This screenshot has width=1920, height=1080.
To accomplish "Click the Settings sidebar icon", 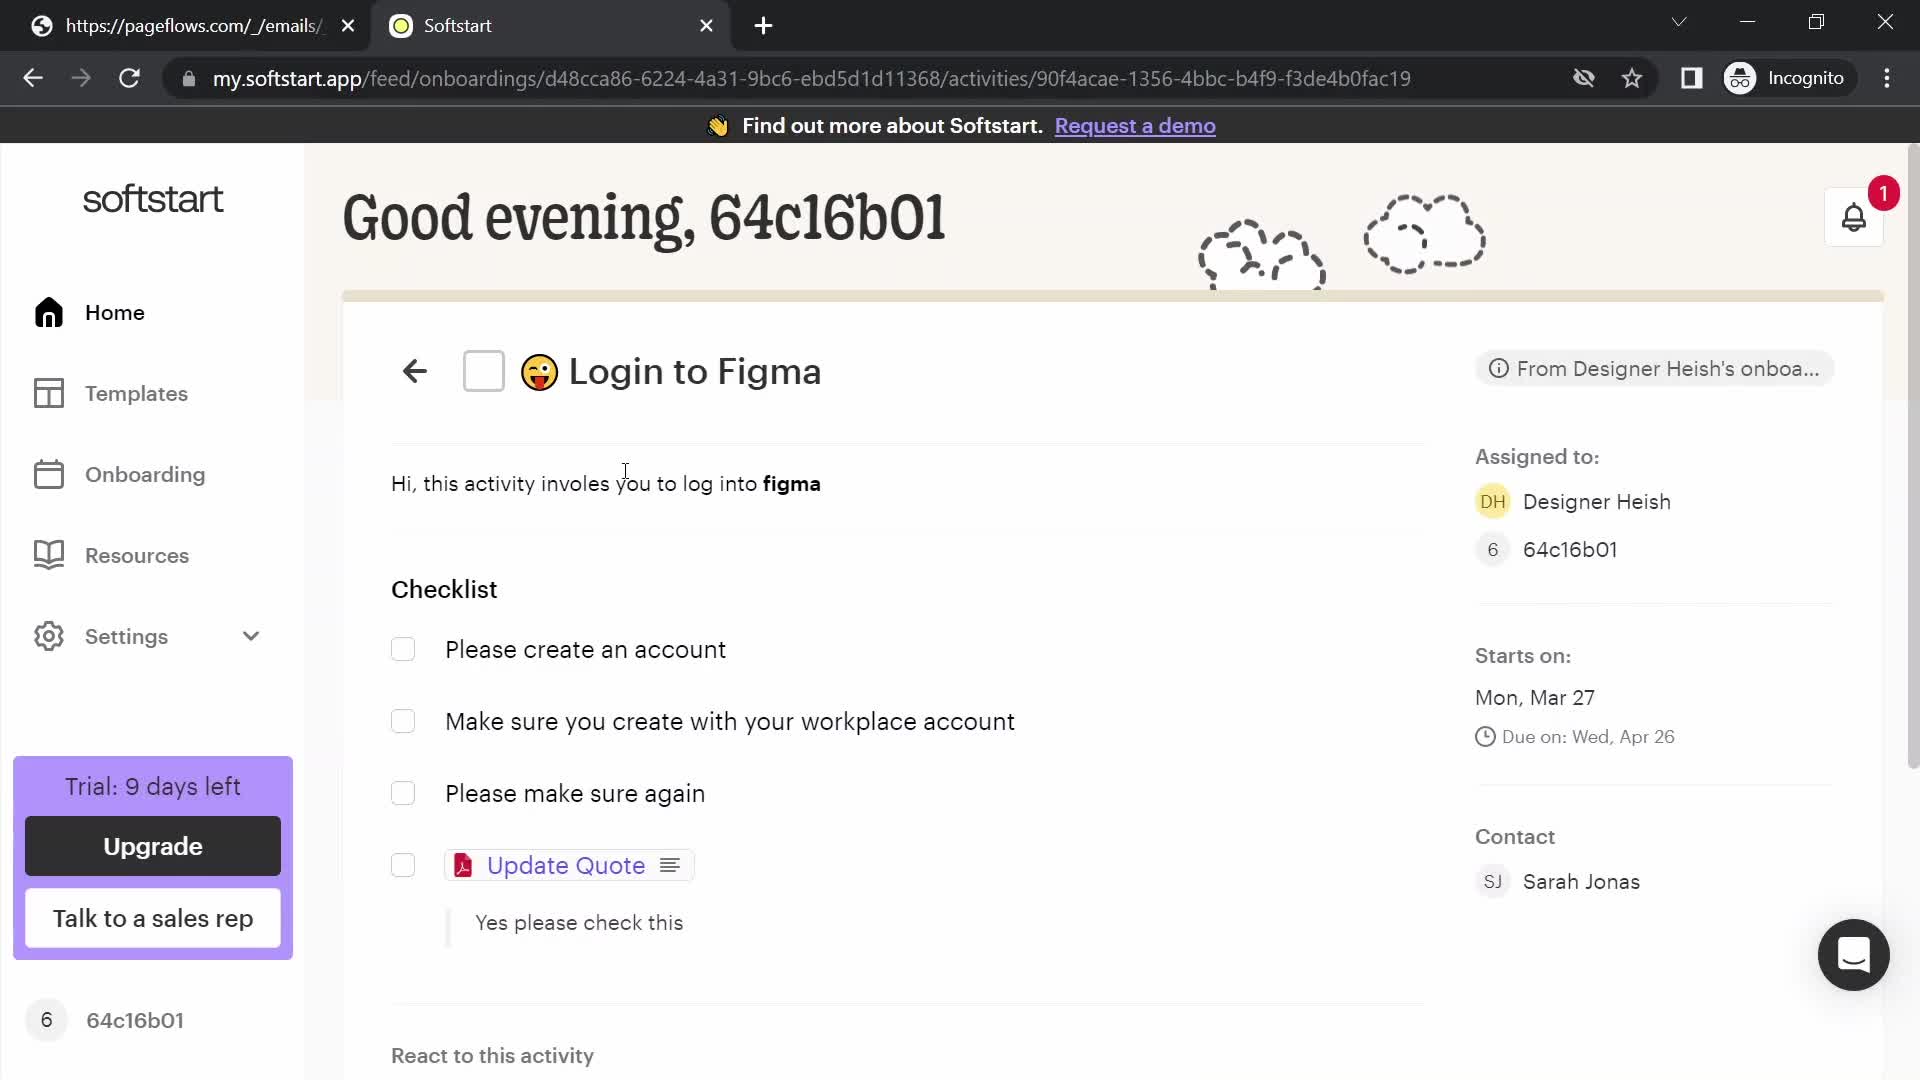I will pyautogui.click(x=49, y=636).
